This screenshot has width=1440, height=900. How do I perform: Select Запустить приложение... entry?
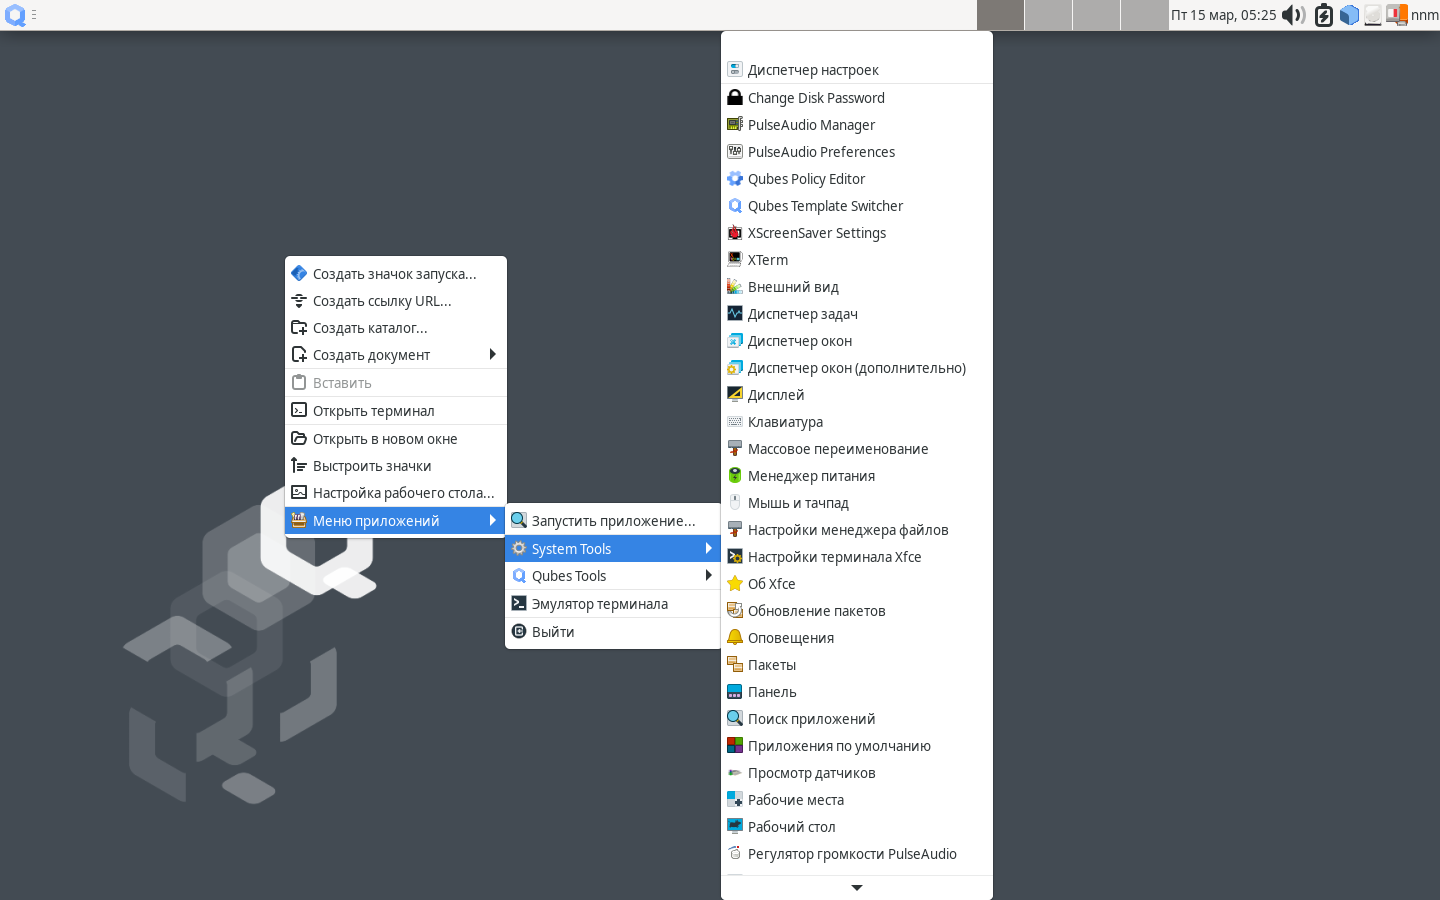tap(613, 521)
